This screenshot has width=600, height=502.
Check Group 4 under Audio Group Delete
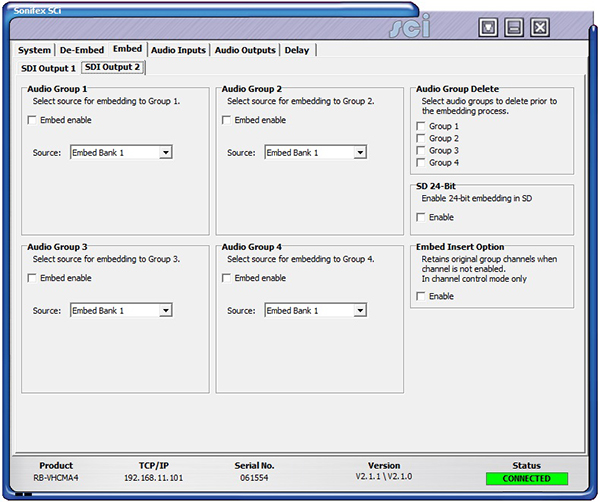[421, 163]
